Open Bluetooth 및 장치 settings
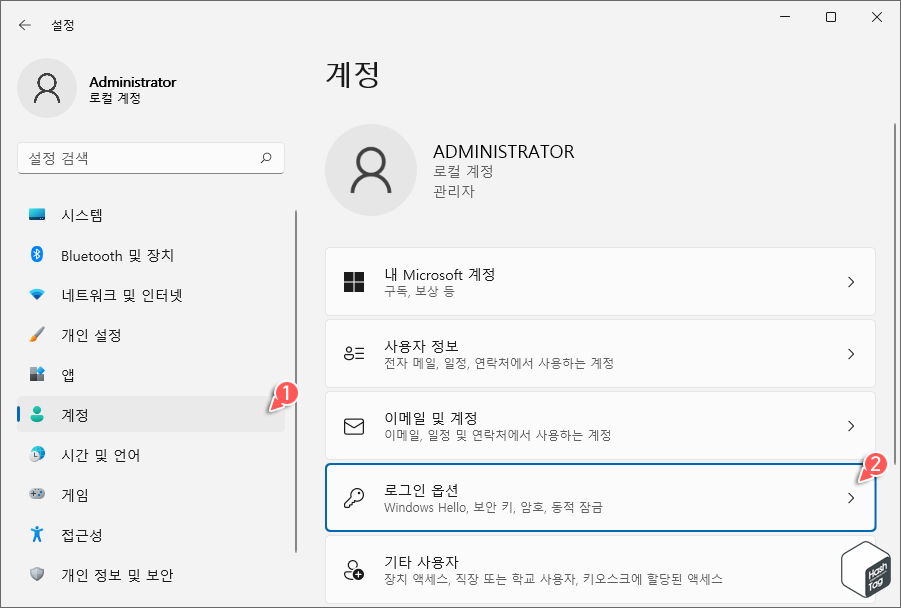The image size is (901, 608). pos(36,255)
